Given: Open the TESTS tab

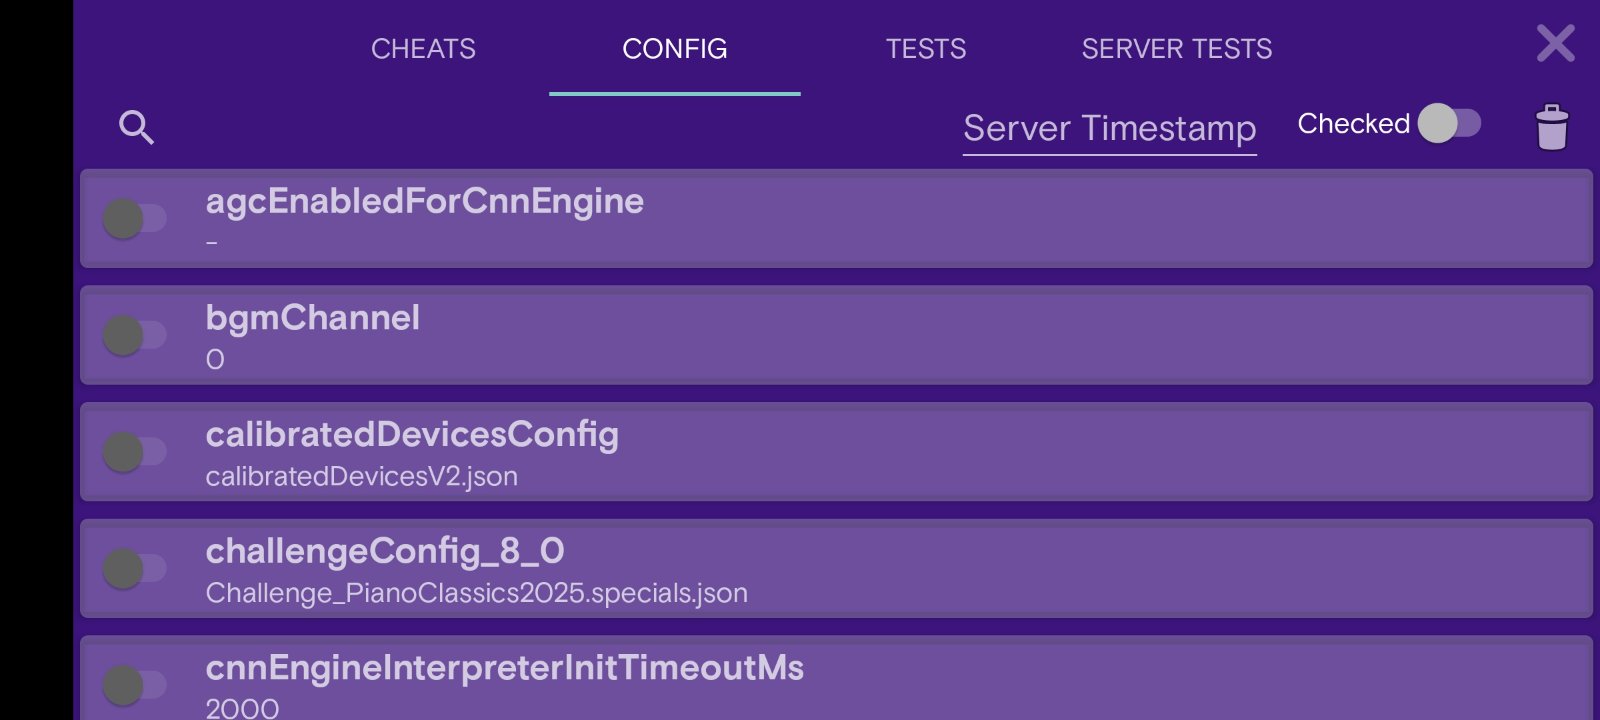Looking at the screenshot, I should pos(926,49).
